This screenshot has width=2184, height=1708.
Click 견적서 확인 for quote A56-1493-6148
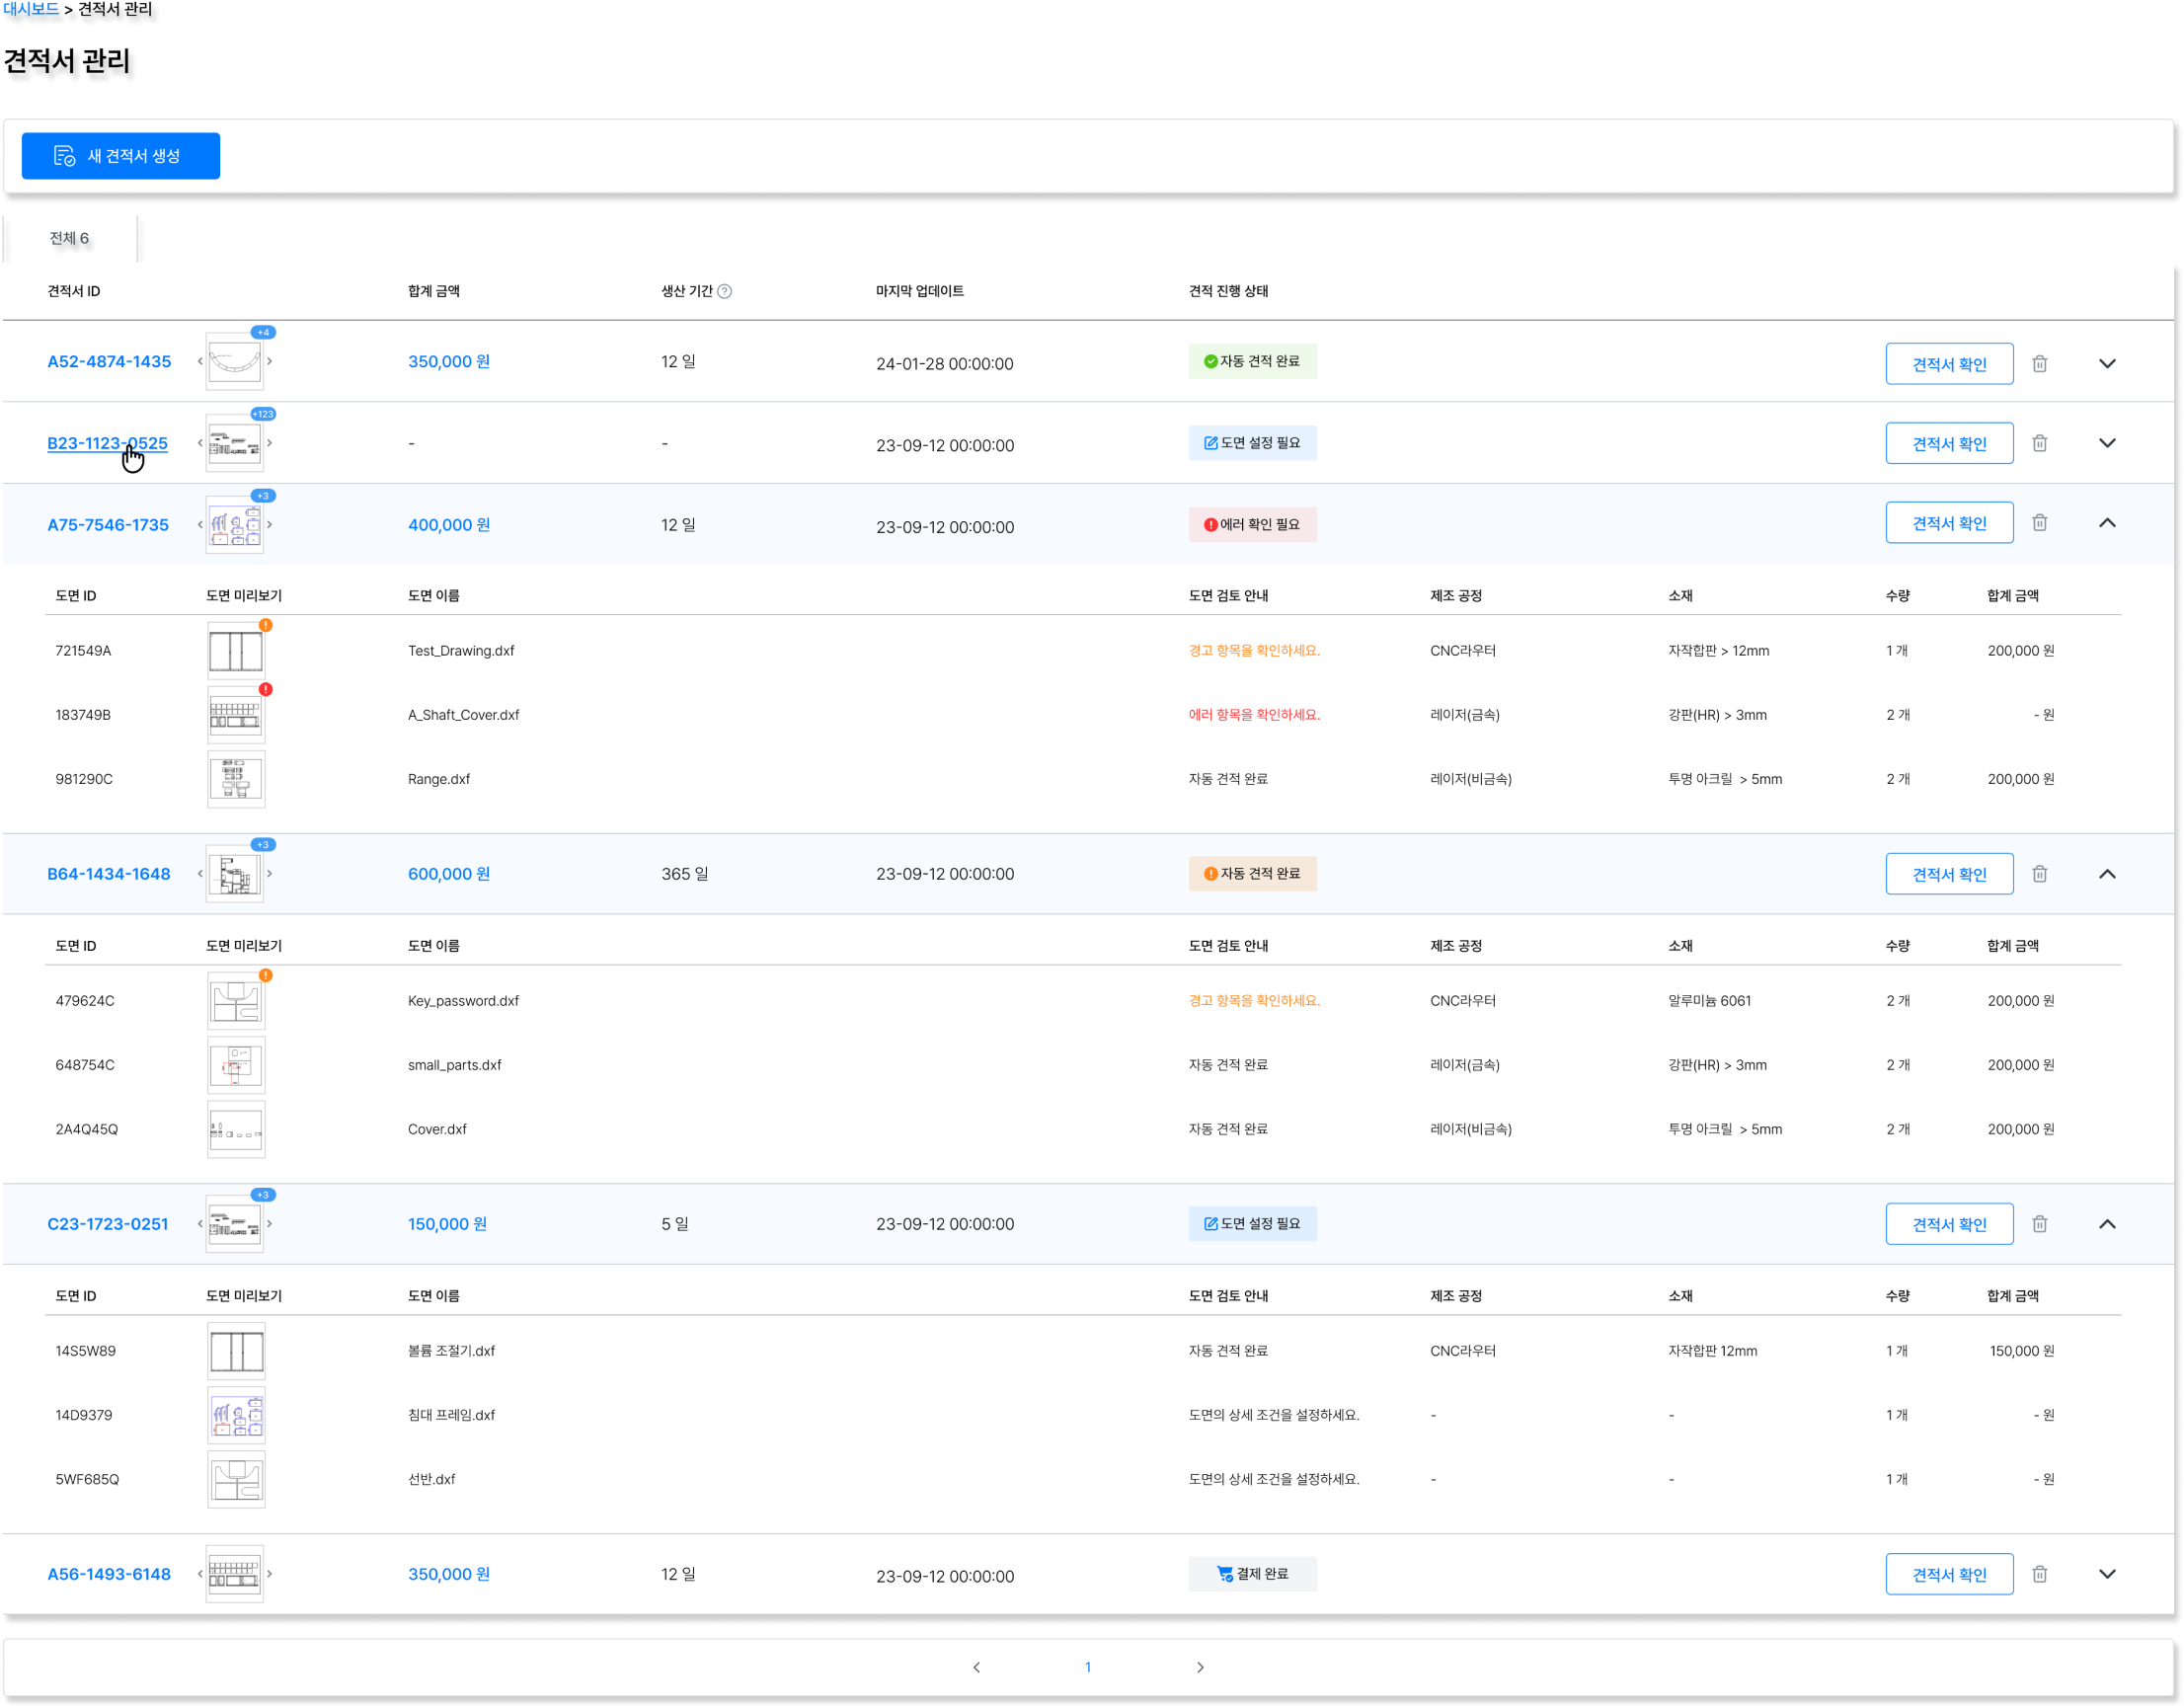(1949, 1575)
